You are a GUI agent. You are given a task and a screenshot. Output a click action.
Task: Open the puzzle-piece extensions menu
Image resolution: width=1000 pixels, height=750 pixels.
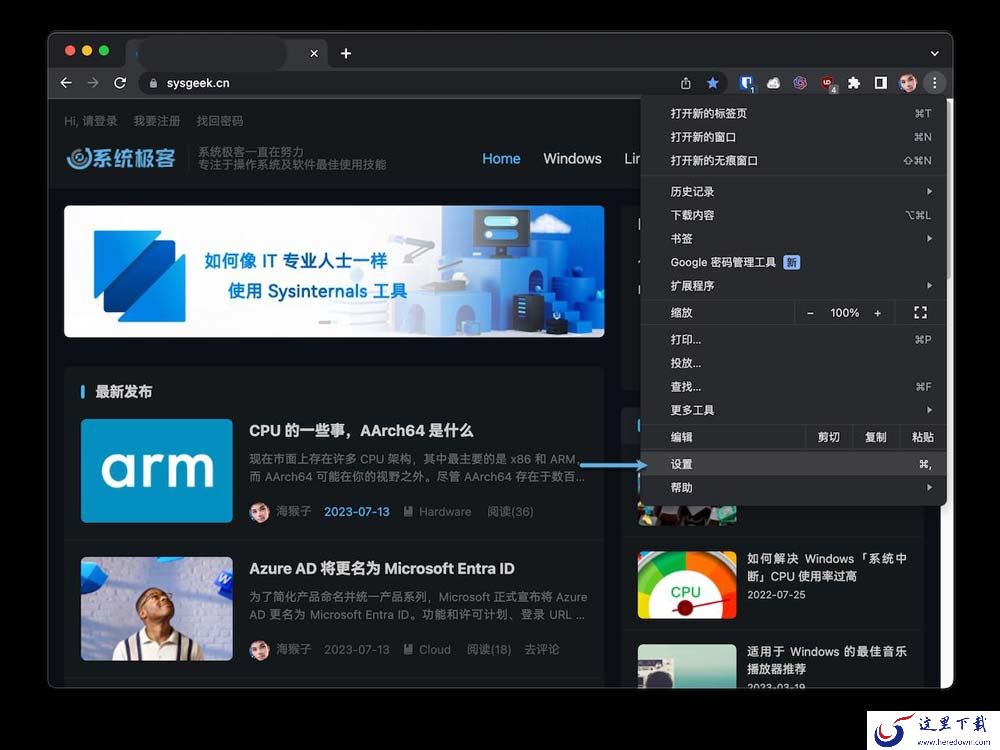click(853, 83)
